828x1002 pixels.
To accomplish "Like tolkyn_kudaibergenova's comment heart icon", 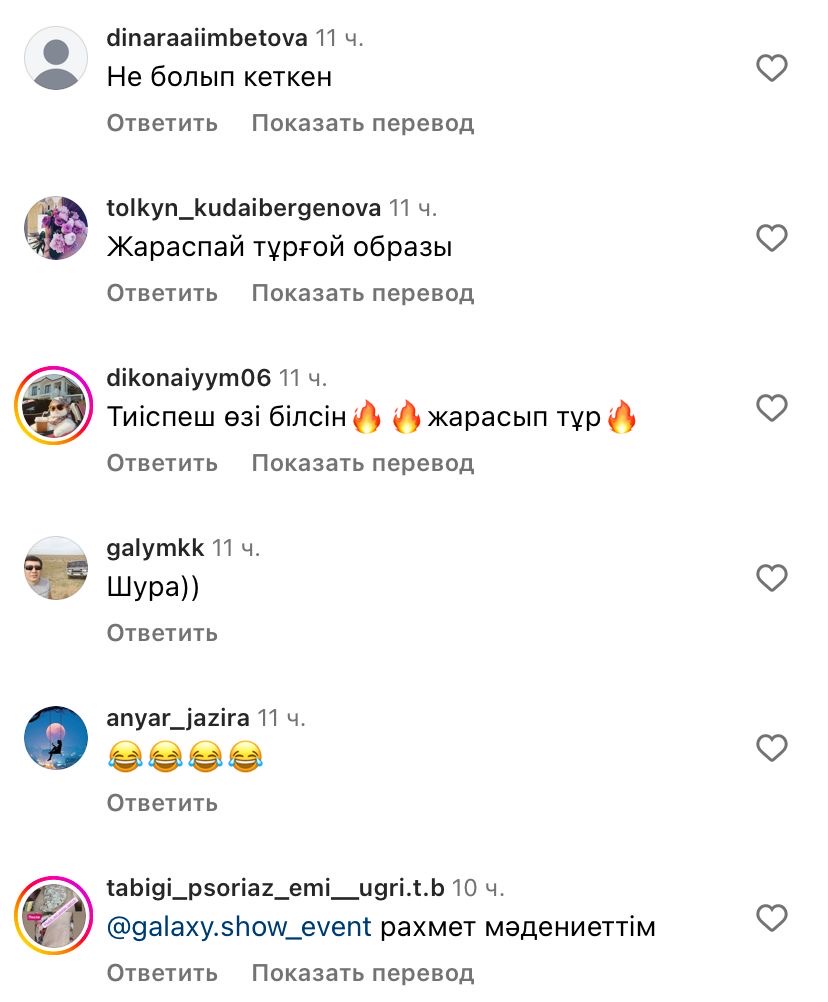I will (771, 238).
